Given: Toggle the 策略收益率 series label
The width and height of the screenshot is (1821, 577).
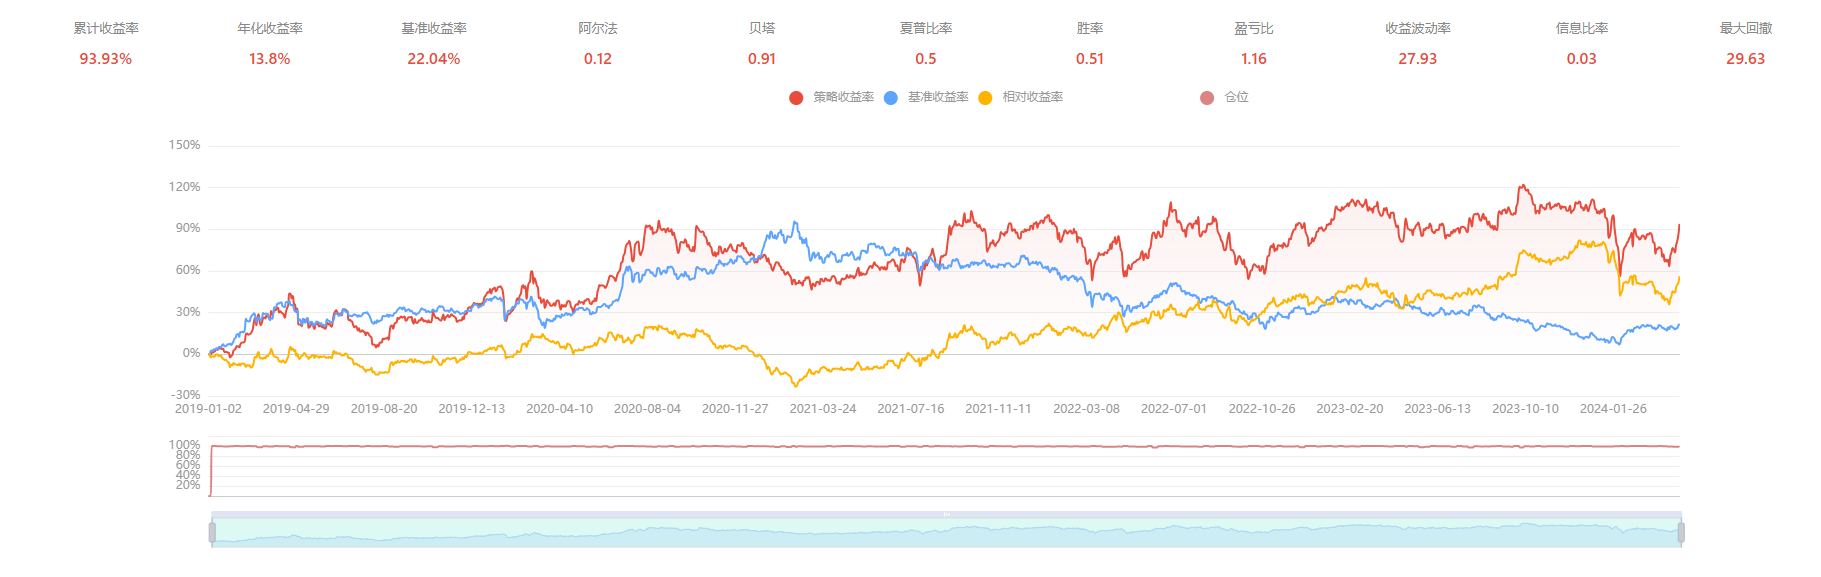Looking at the screenshot, I should 843,97.
